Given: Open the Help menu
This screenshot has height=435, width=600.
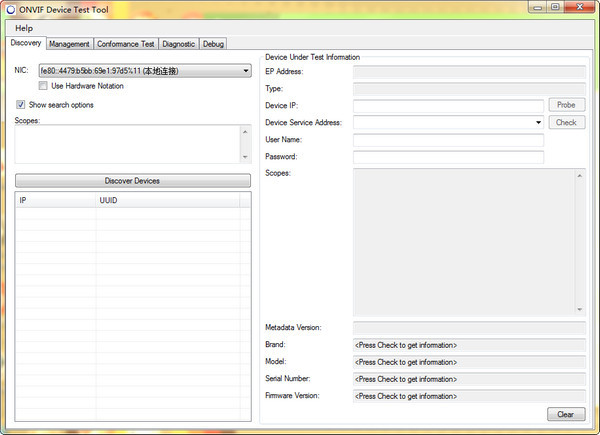Looking at the screenshot, I should point(24,28).
